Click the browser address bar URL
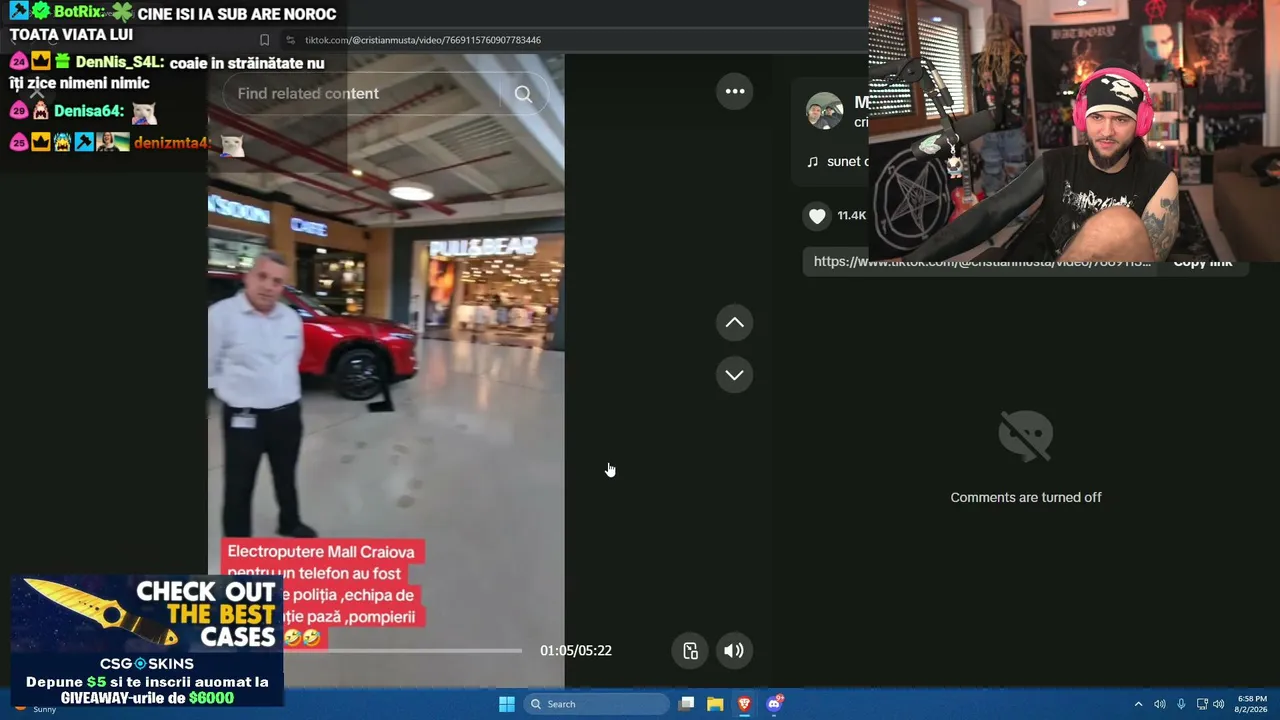Screen dimensions: 1280x720 tap(423, 40)
